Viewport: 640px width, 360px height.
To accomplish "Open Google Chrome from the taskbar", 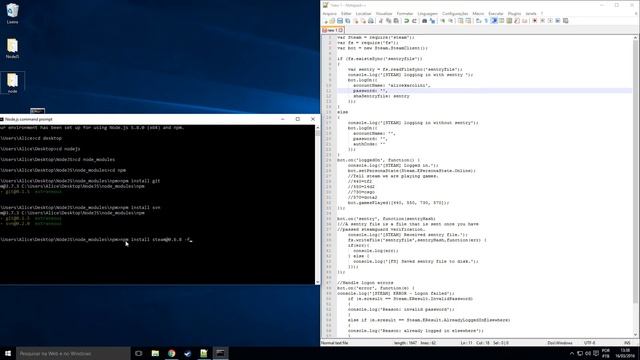I will [x=171, y=353].
